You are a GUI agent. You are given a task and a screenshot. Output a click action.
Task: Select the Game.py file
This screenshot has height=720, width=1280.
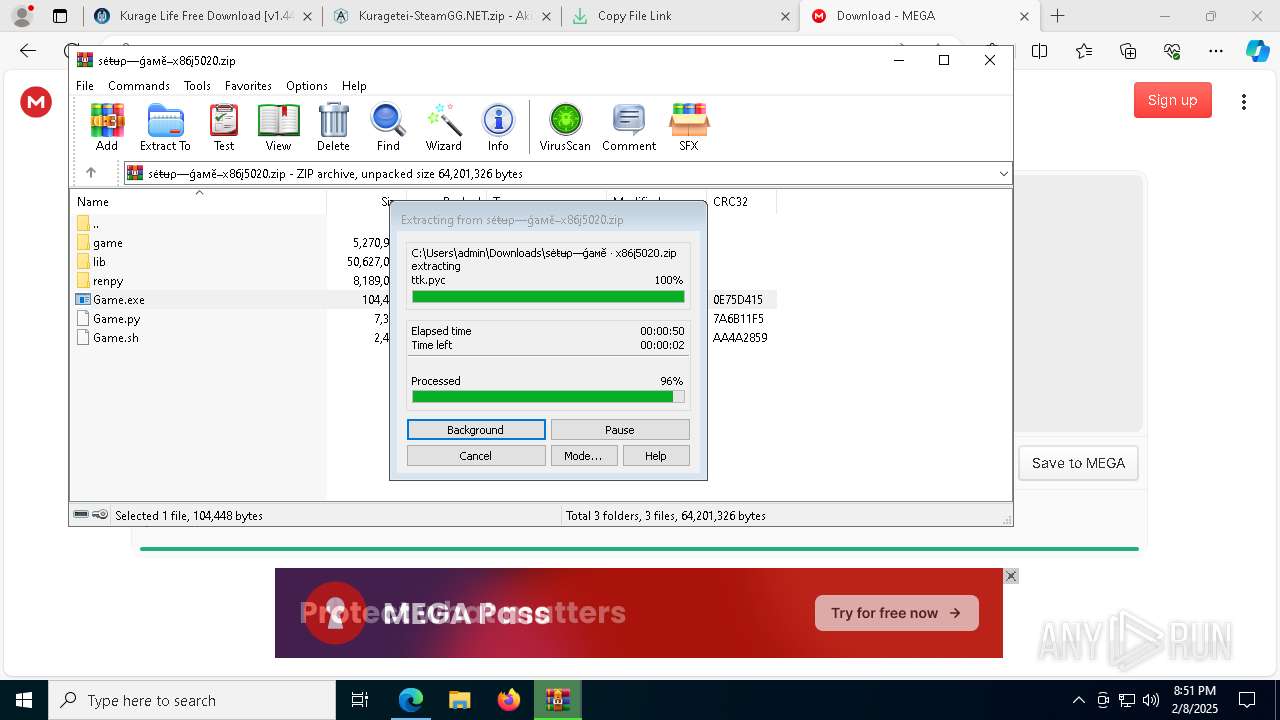point(116,319)
